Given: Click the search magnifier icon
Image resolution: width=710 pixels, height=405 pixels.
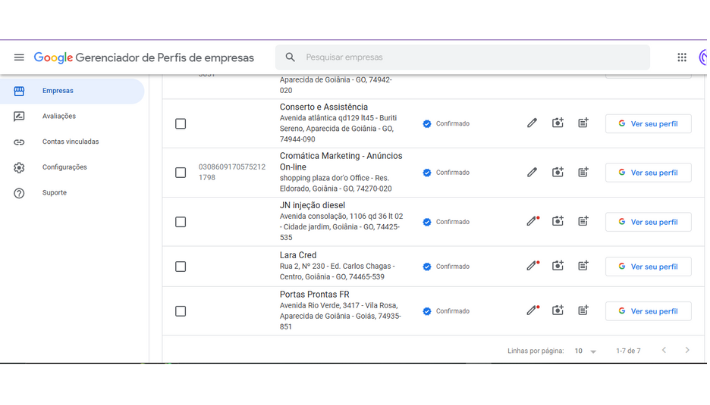Looking at the screenshot, I should [290, 57].
